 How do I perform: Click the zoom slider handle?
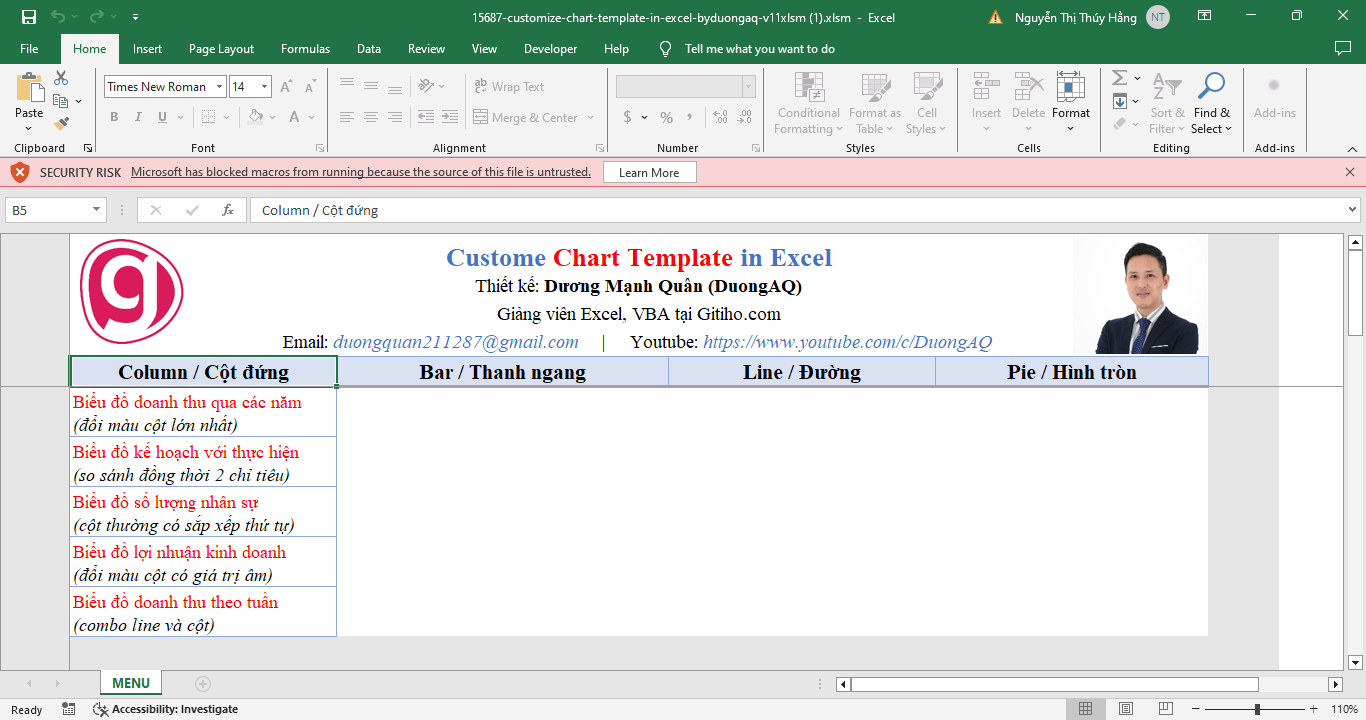pyautogui.click(x=1257, y=709)
